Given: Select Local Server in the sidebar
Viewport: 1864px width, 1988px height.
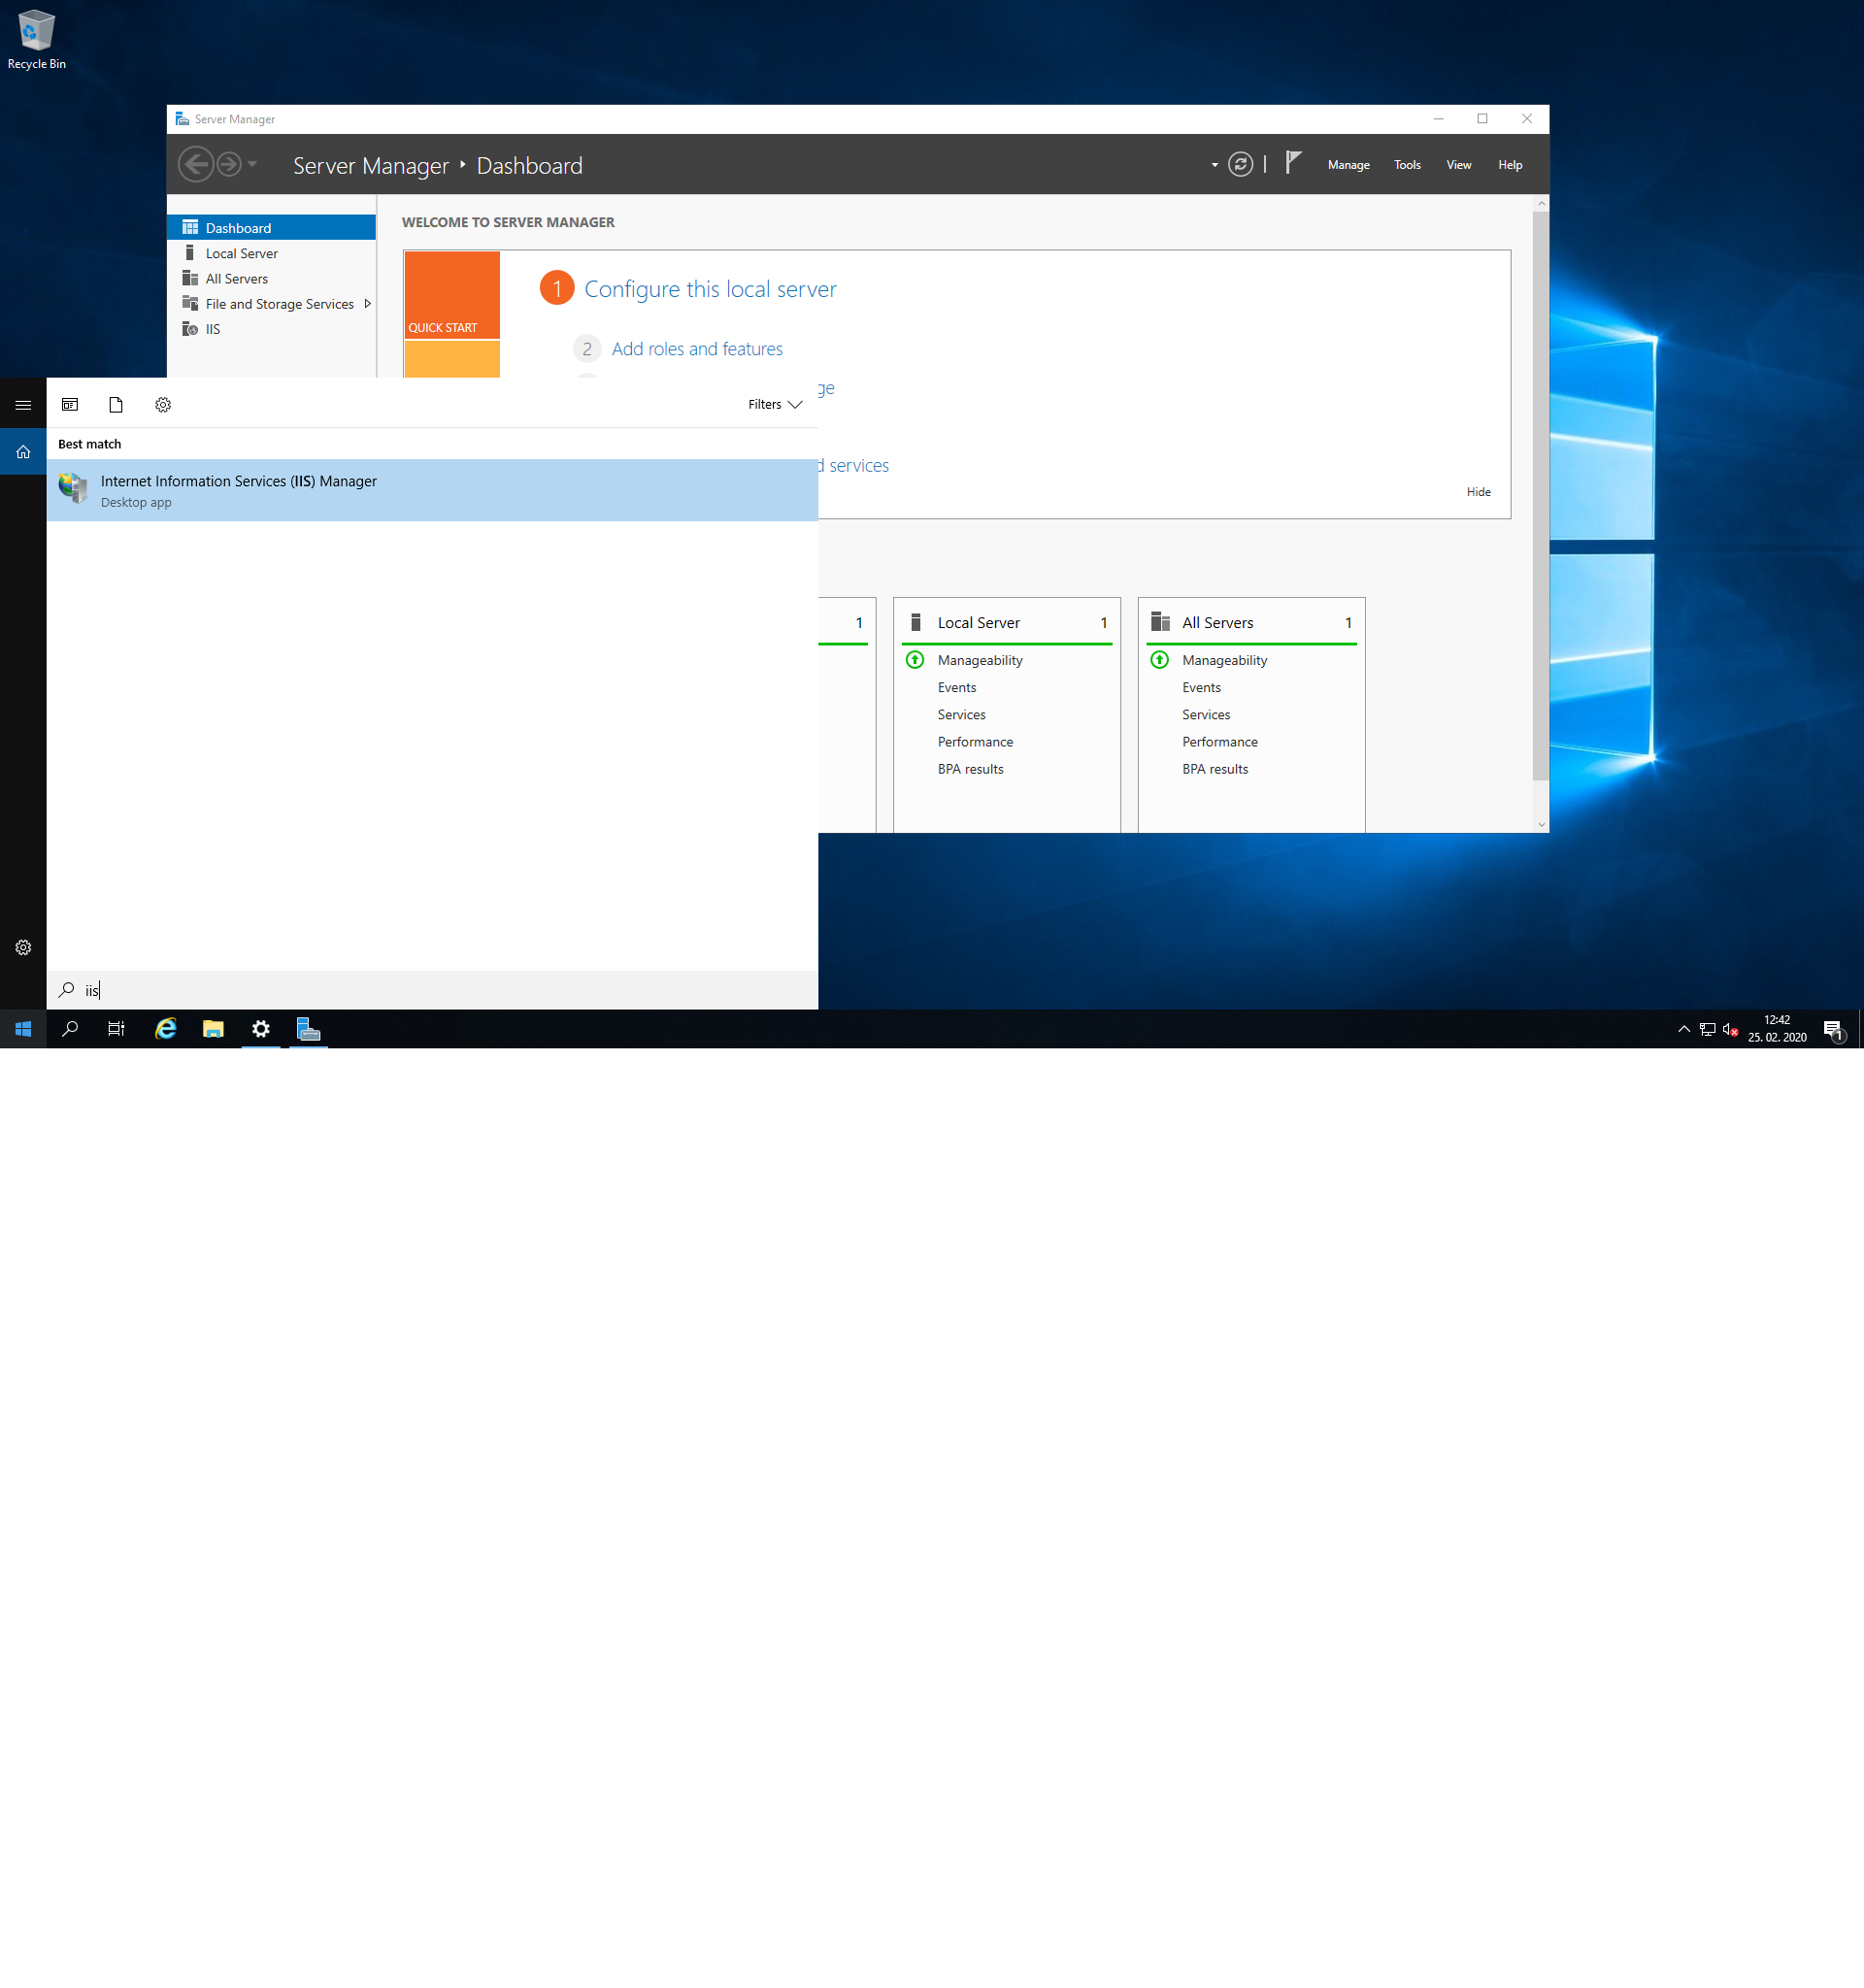Looking at the screenshot, I should (x=271, y=253).
